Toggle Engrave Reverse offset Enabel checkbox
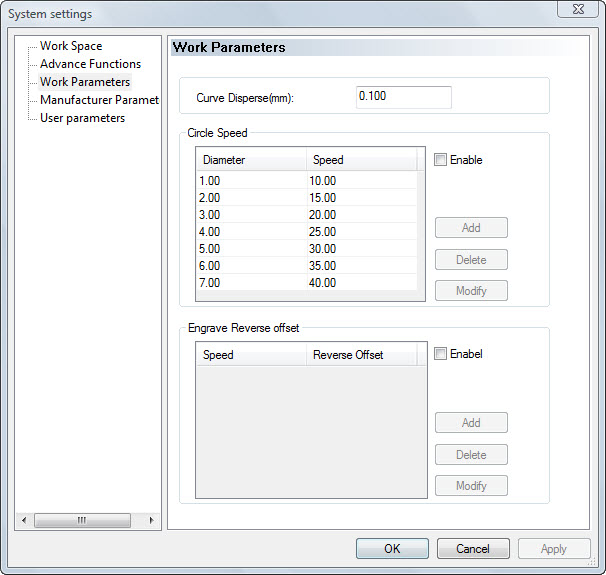The width and height of the screenshot is (606, 575). tap(441, 354)
